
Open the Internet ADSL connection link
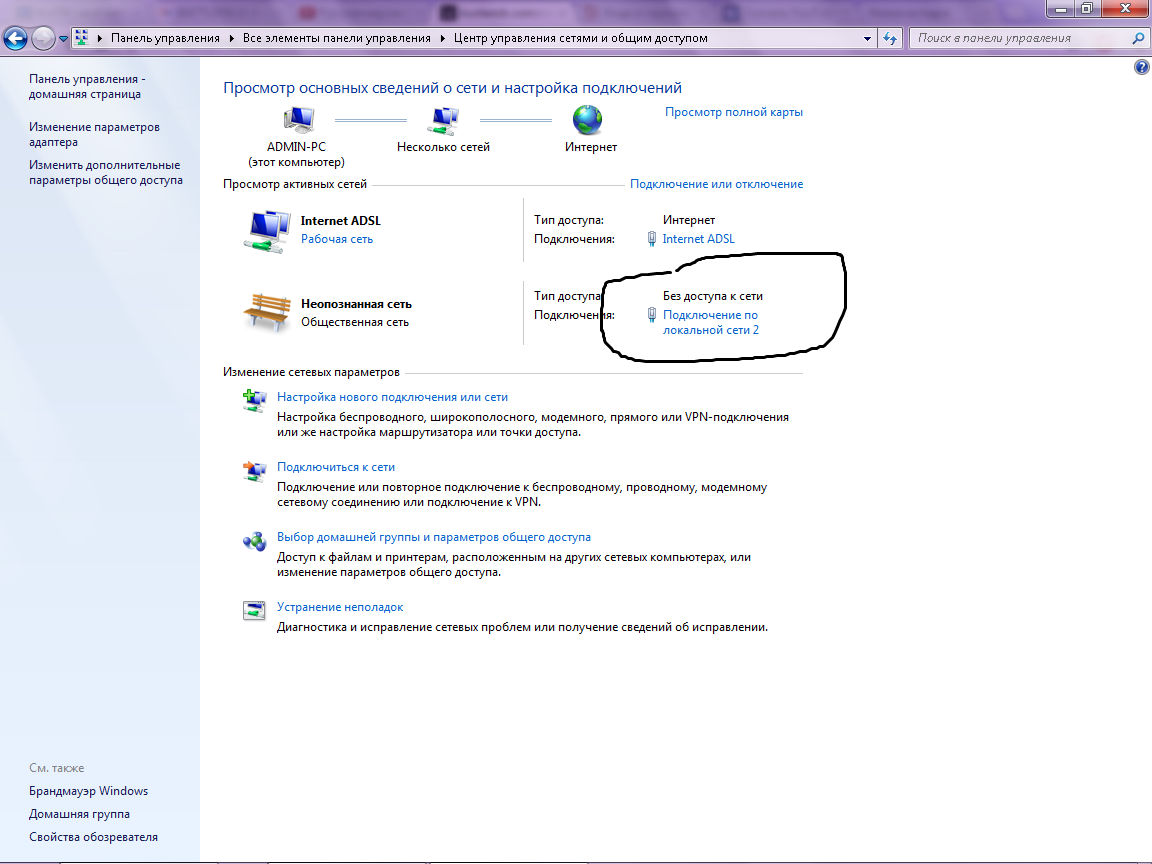point(698,239)
